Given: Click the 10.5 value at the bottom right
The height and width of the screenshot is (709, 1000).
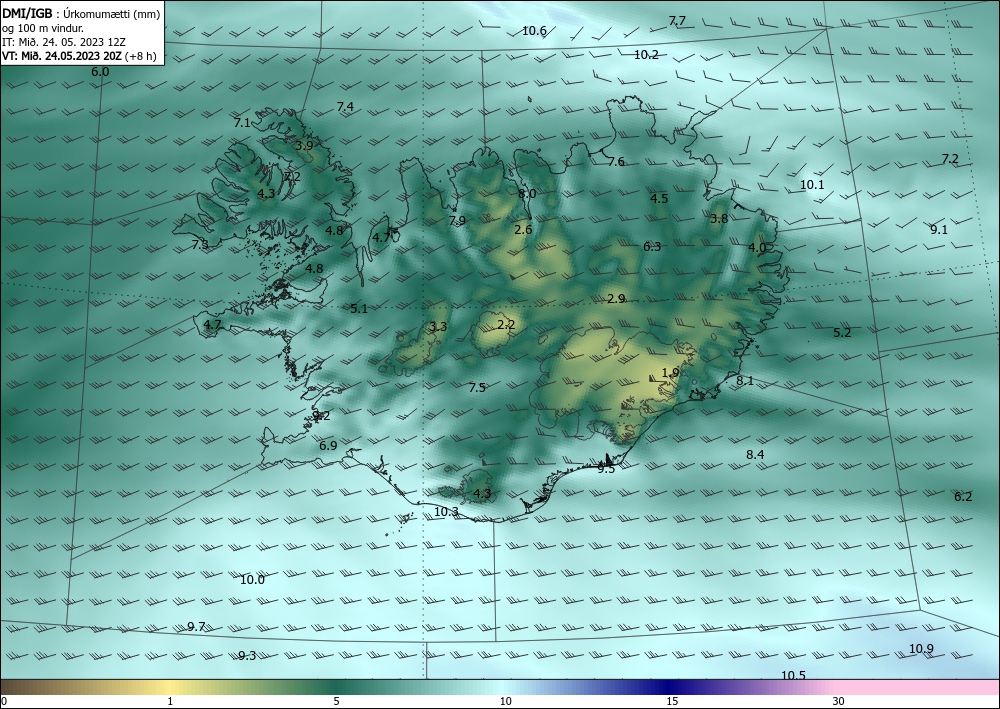Looking at the screenshot, I should 793,676.
